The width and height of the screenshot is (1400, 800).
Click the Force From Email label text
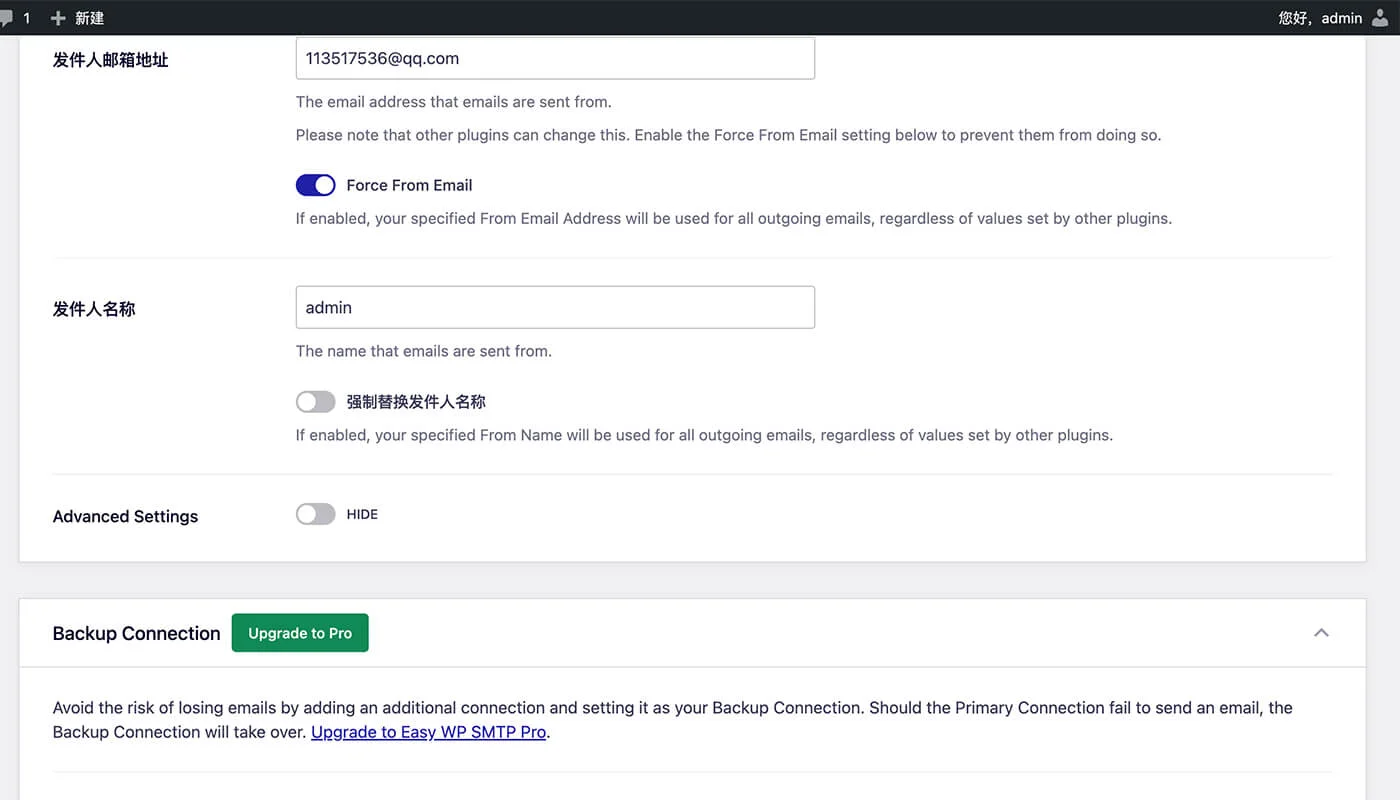pos(409,185)
